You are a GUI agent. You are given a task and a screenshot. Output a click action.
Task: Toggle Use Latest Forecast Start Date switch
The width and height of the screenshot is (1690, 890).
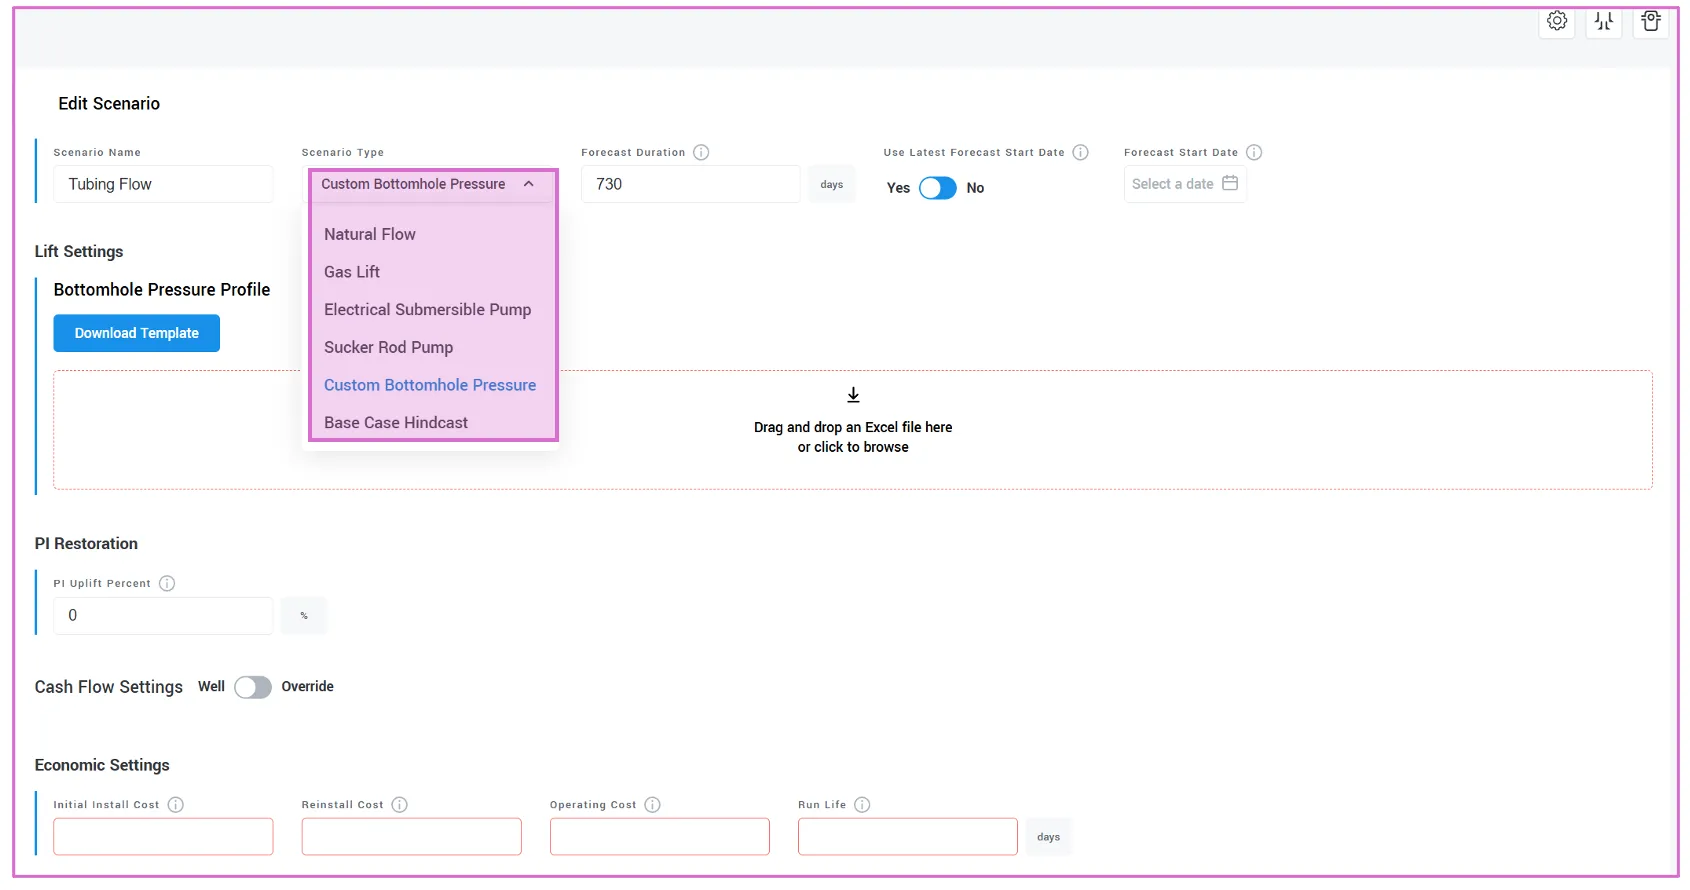tap(938, 188)
